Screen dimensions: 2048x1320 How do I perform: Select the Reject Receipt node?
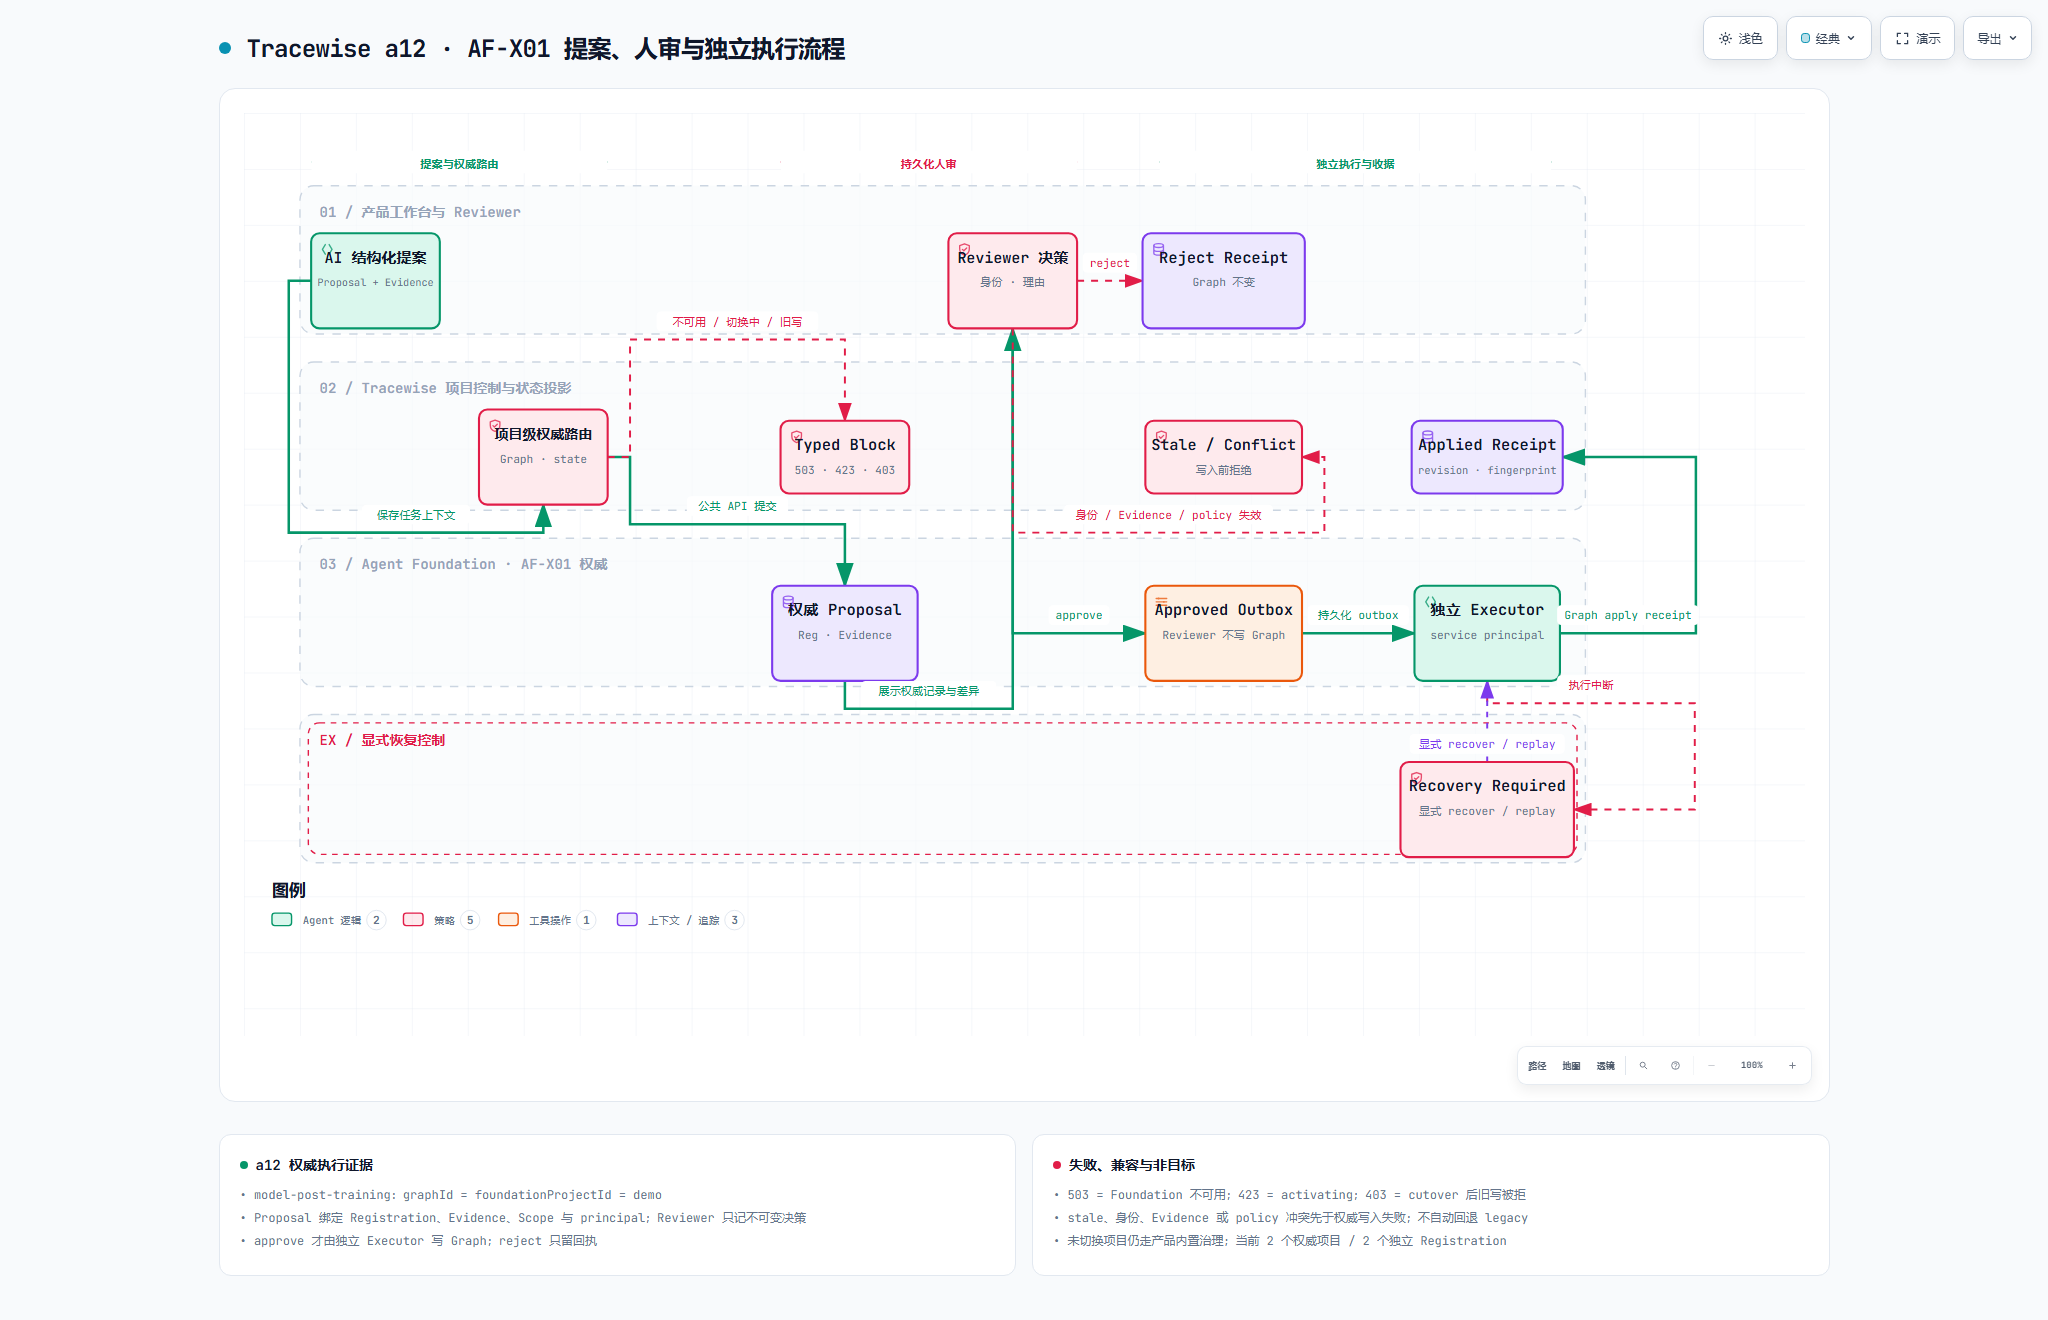click(1223, 281)
